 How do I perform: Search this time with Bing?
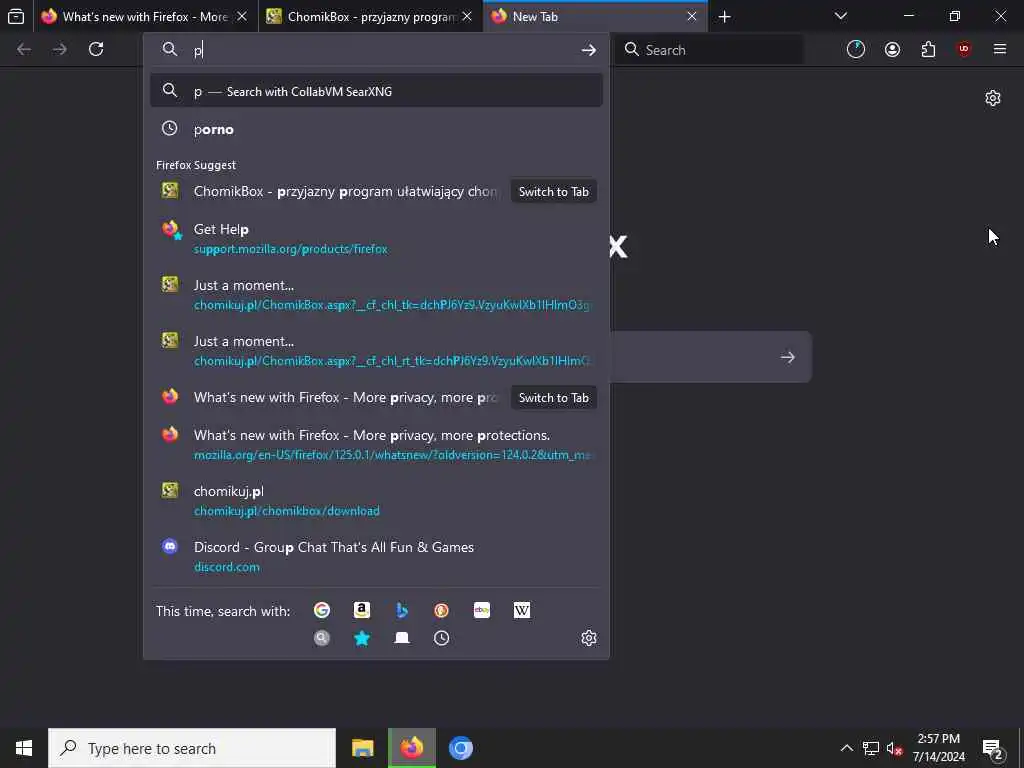tap(402, 610)
